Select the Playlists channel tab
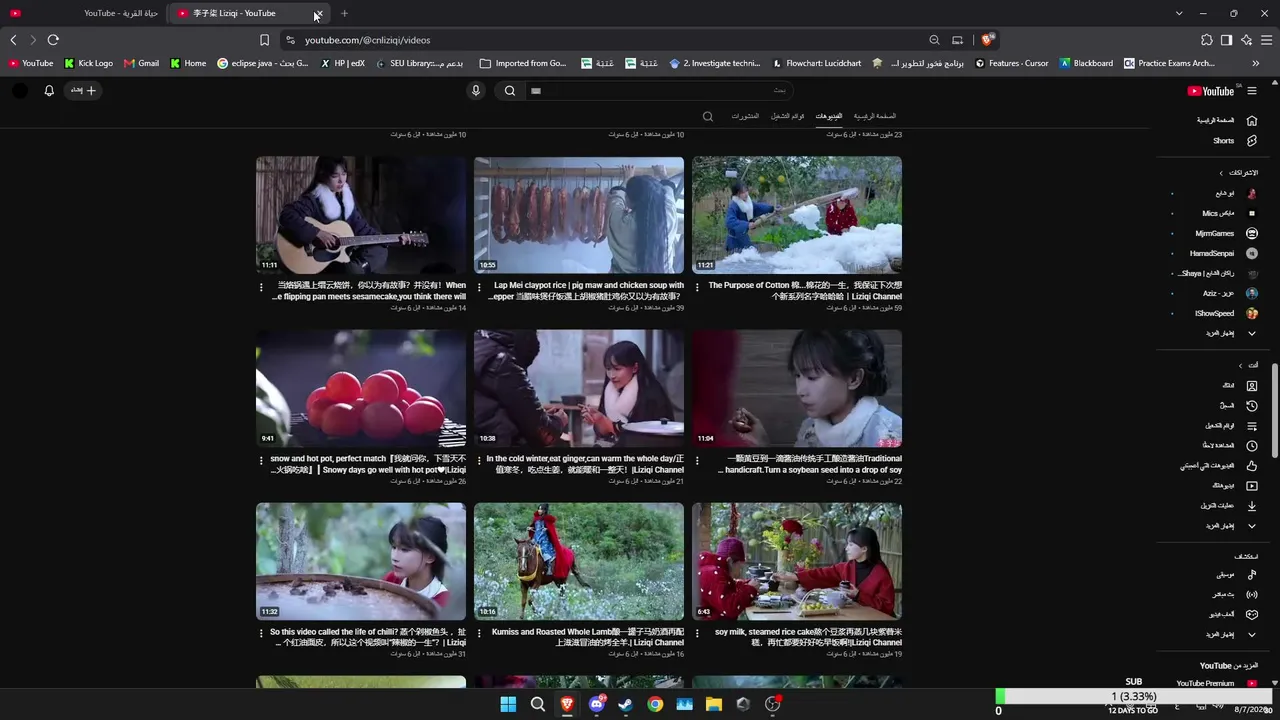 [x=787, y=117]
